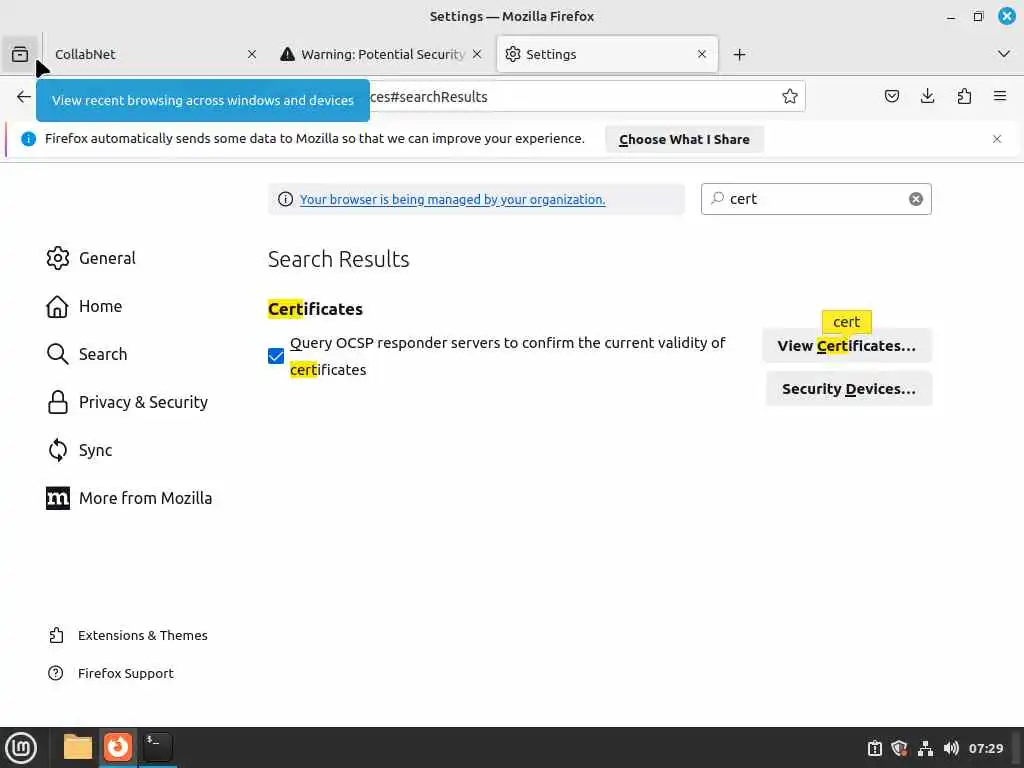Open Firefox View recent browsing icon
This screenshot has height=768, width=1024.
coord(20,54)
